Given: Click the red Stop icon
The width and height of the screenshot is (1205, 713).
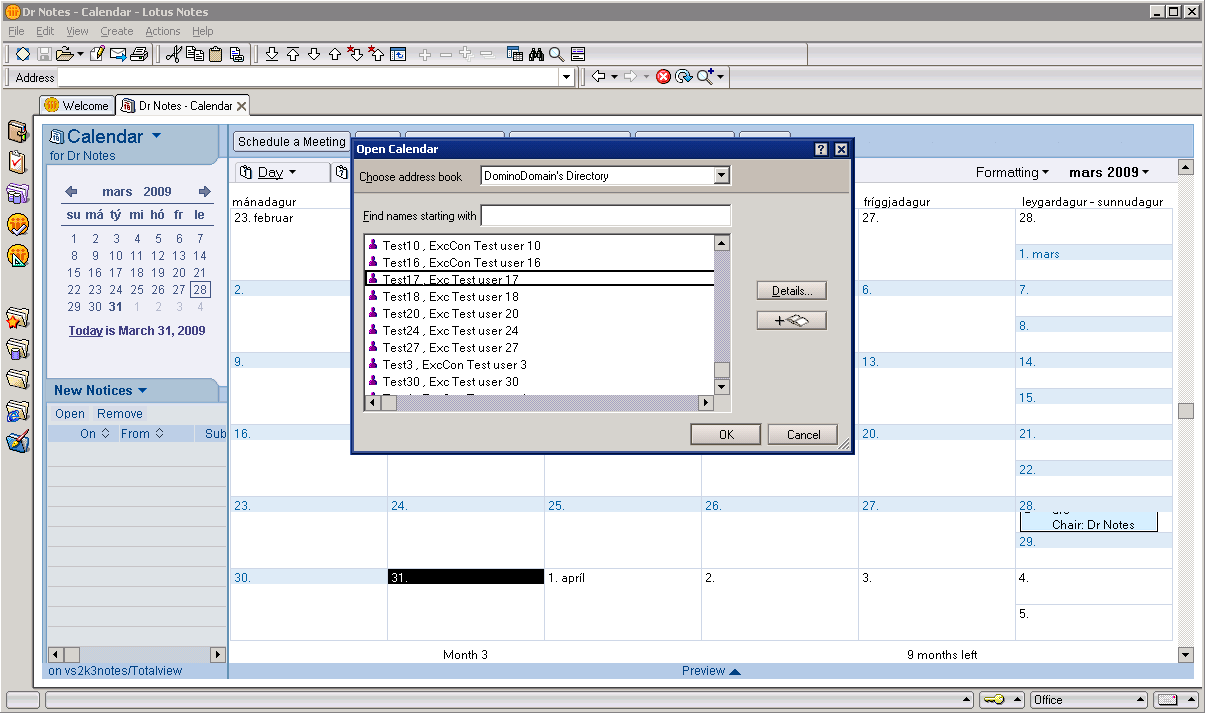Looking at the screenshot, I should [663, 77].
